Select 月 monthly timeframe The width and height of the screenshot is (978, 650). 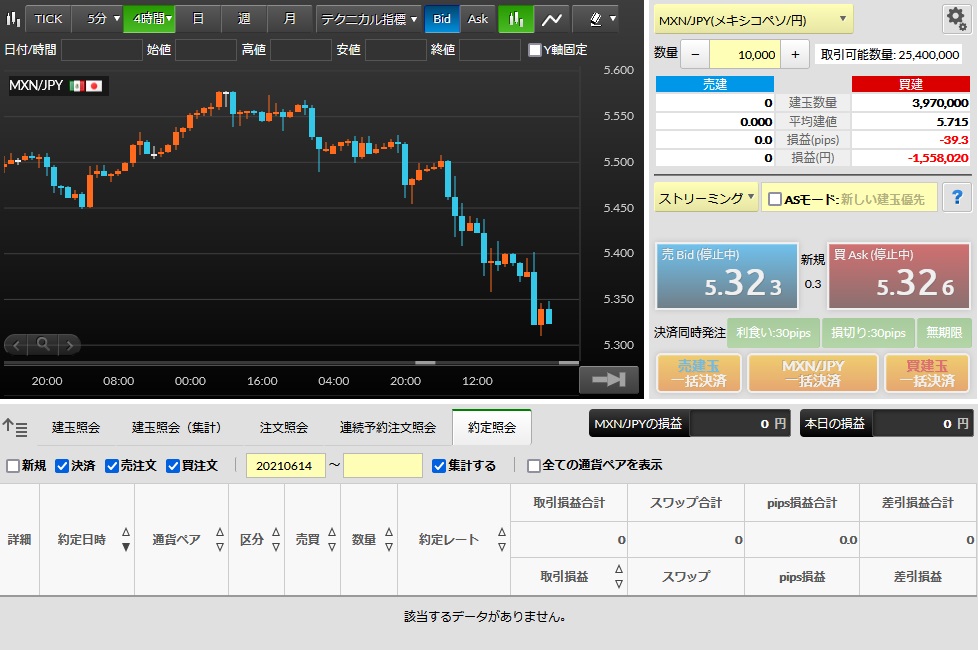(289, 19)
